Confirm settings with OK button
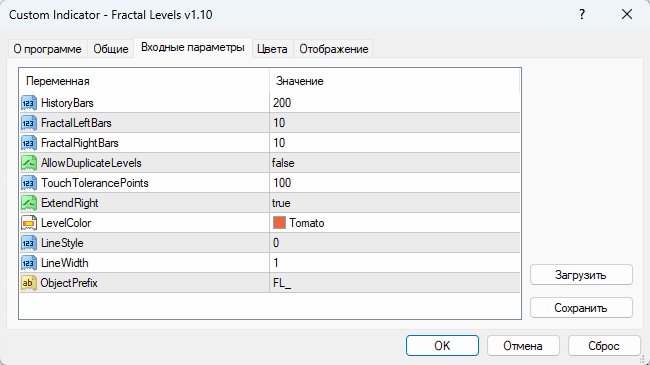The height and width of the screenshot is (365, 650). 442,346
